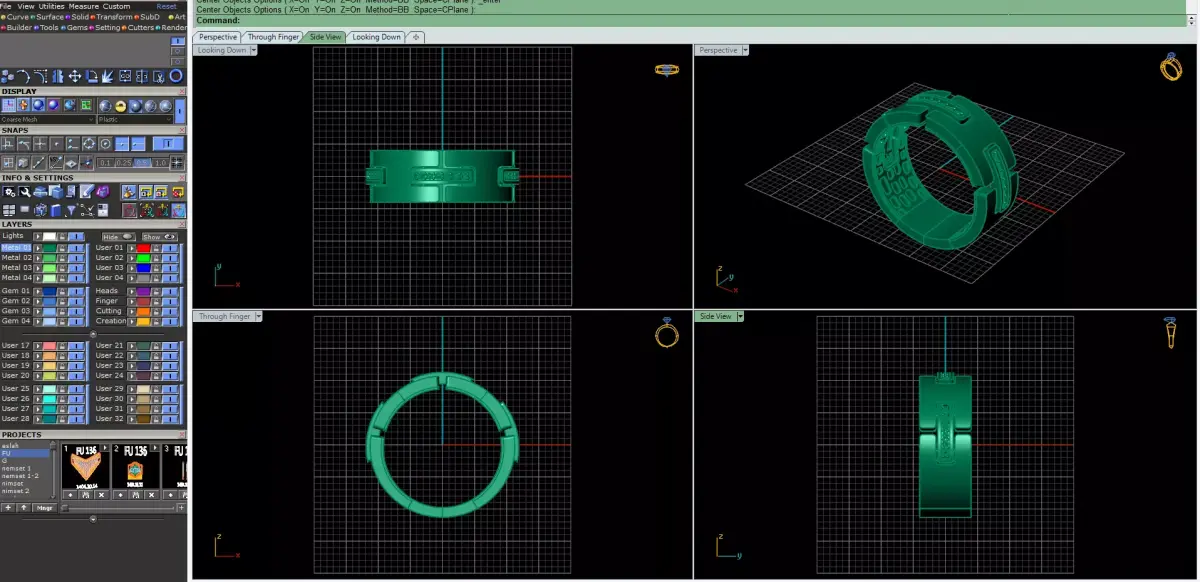Click the grid crosshair icon beside 1.0 snap
Image resolution: width=1200 pixels, height=582 pixels.
point(177,163)
